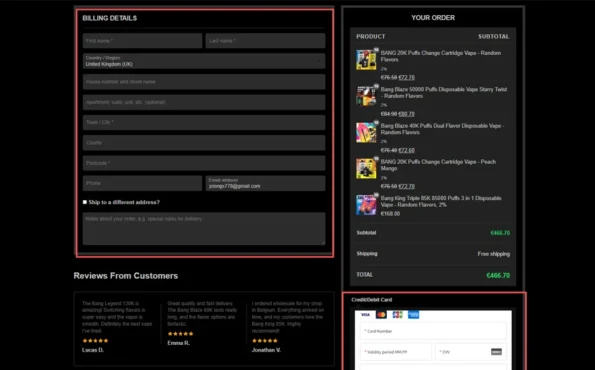Click the American Express card icon
The height and width of the screenshot is (370, 595).
[414, 315]
